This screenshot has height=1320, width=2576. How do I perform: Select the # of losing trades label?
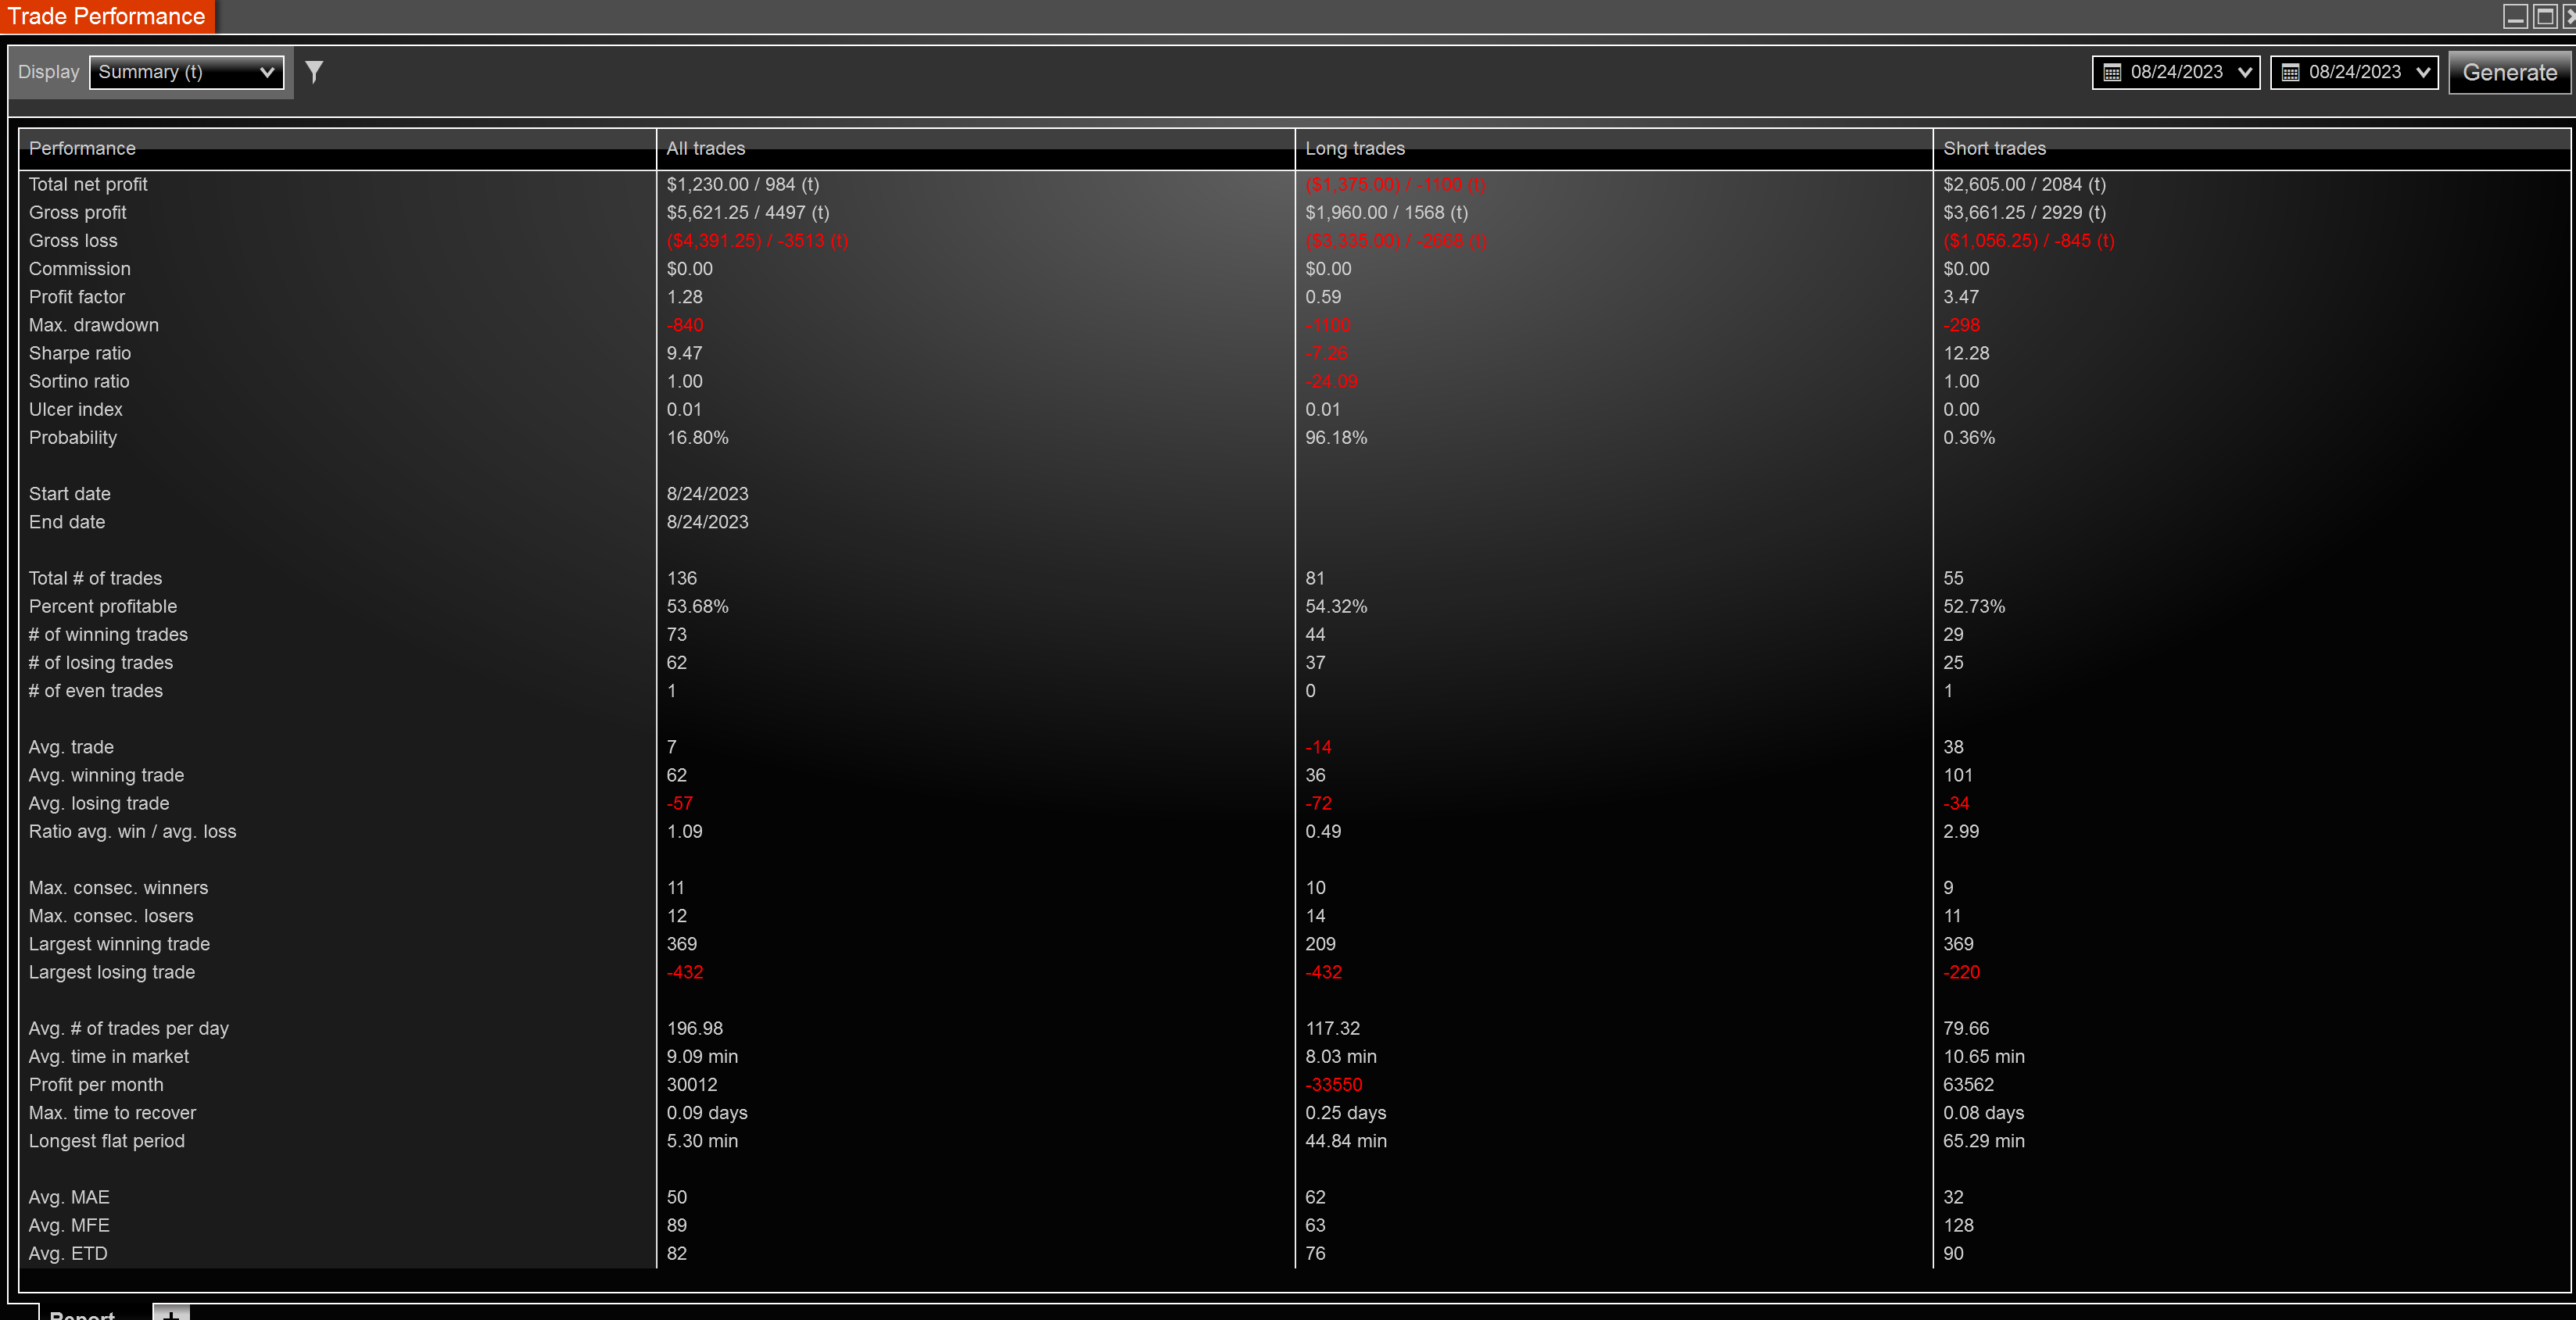tap(101, 661)
